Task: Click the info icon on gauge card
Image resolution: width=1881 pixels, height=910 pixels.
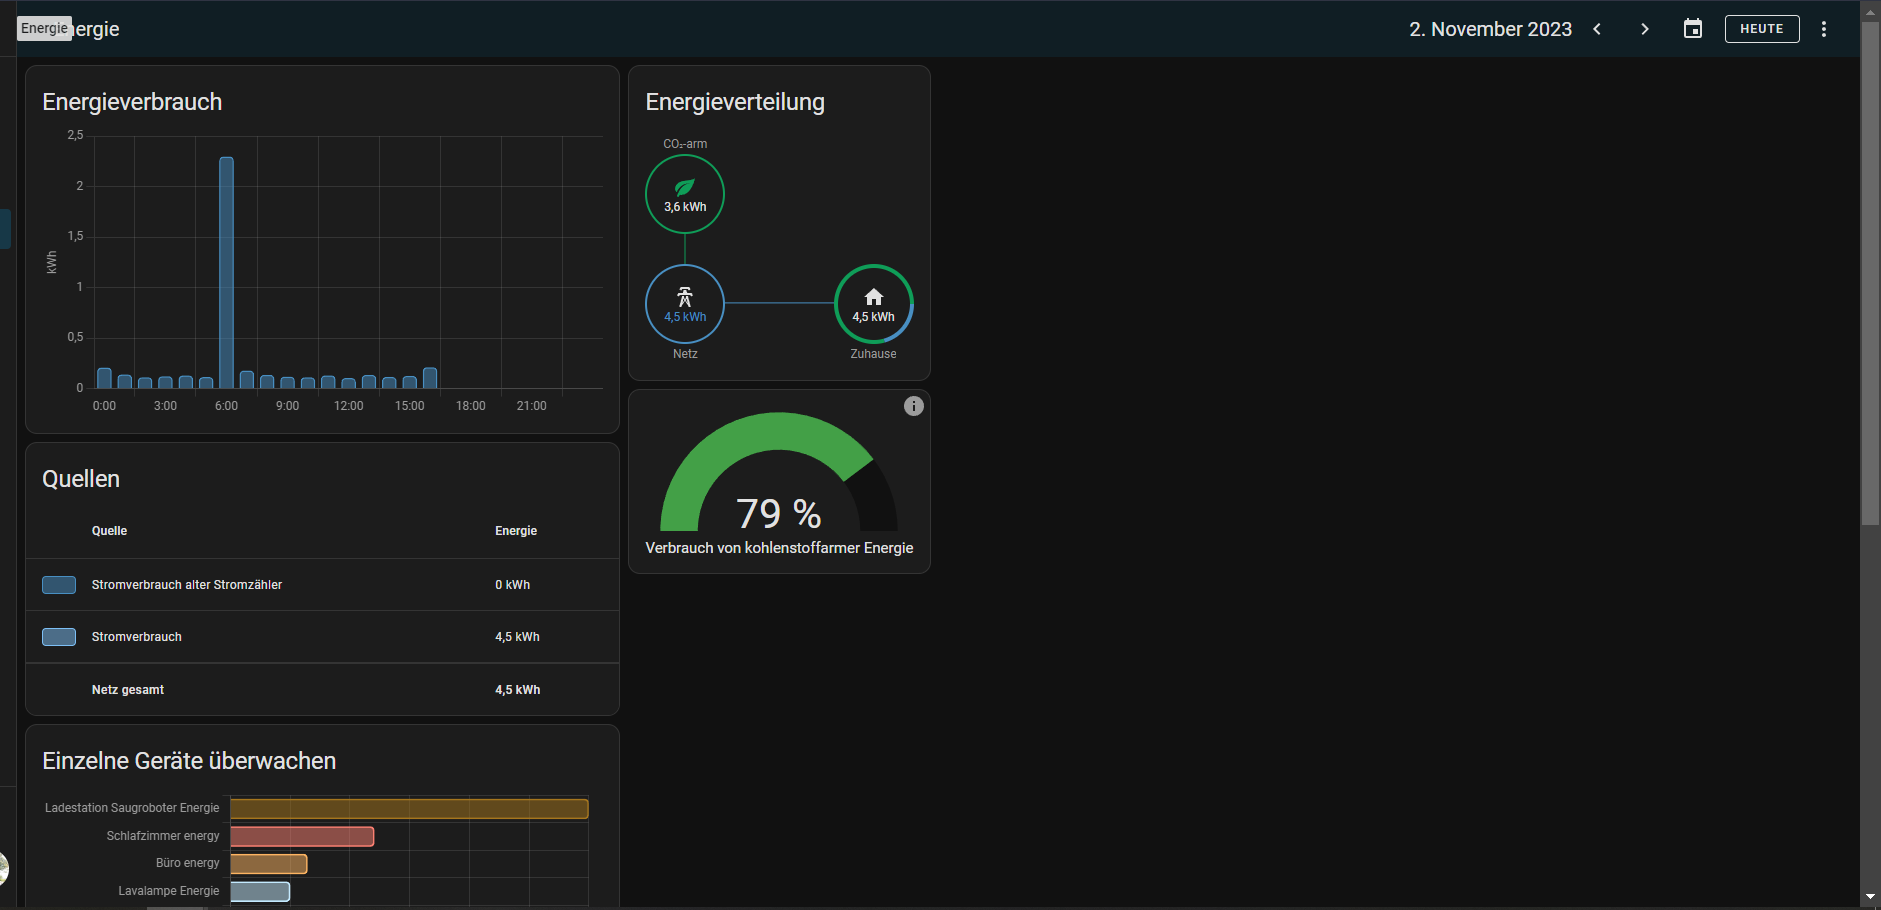Action: point(913,406)
